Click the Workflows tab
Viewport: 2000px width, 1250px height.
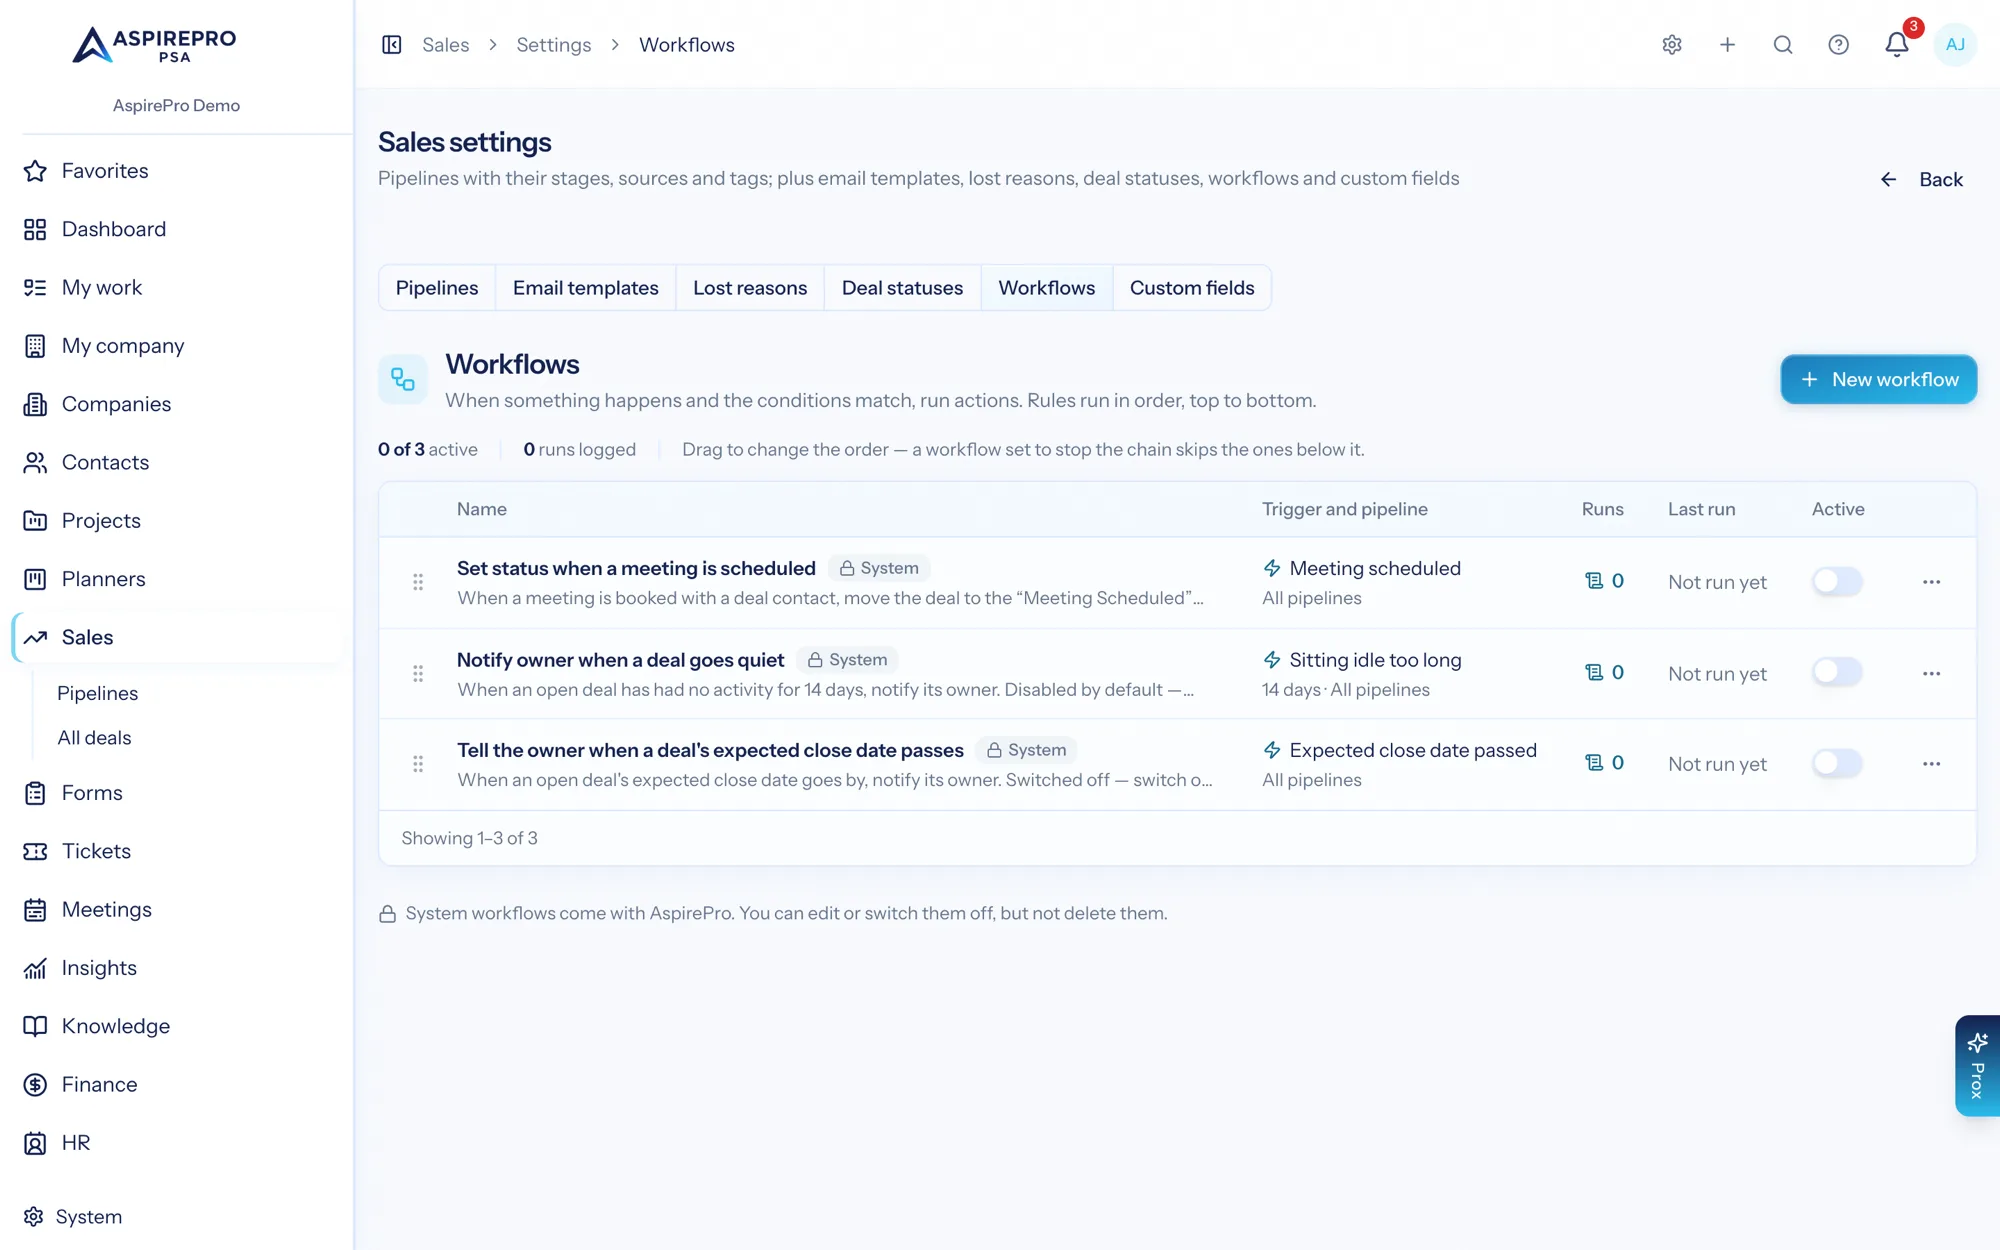1047,288
